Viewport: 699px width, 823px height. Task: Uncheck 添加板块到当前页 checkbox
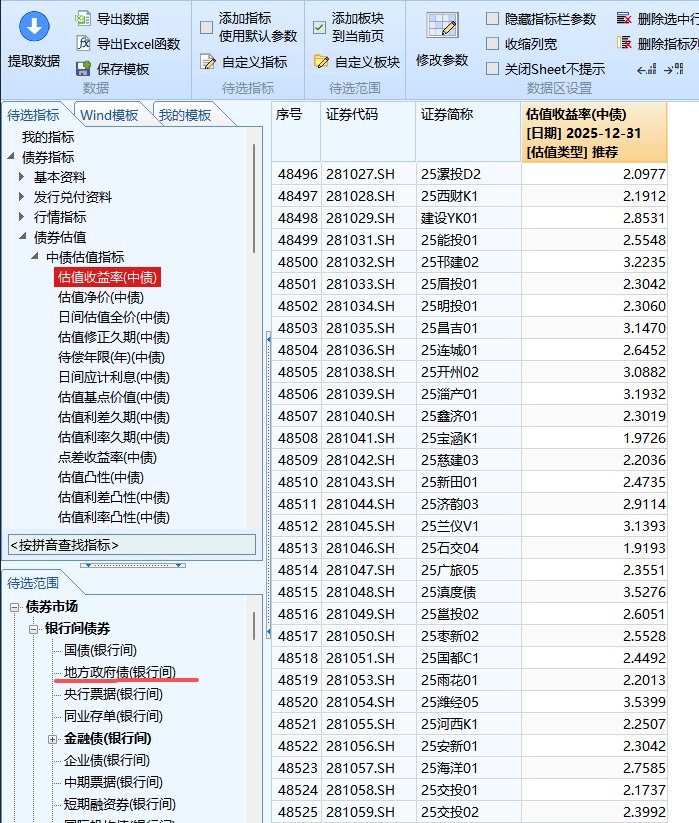(319, 27)
